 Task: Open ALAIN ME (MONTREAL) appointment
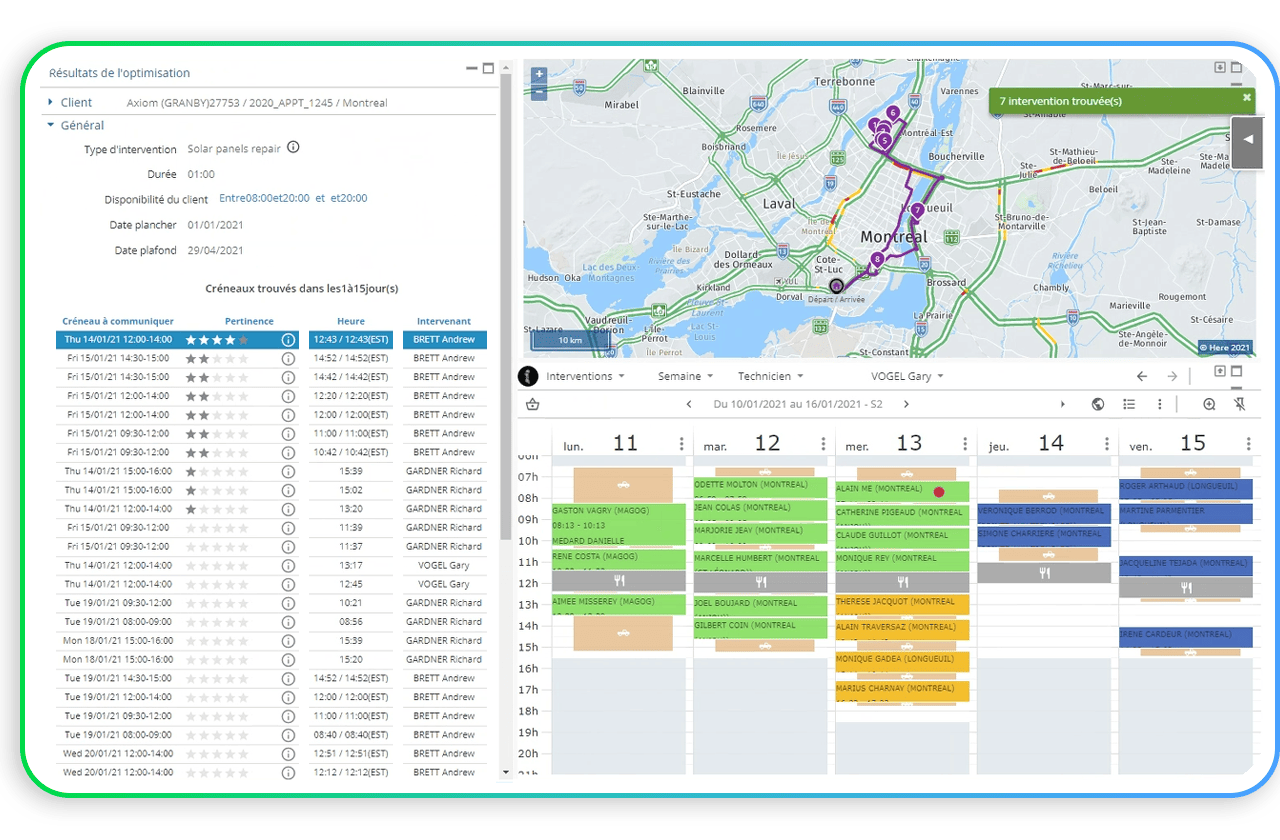pos(902,491)
